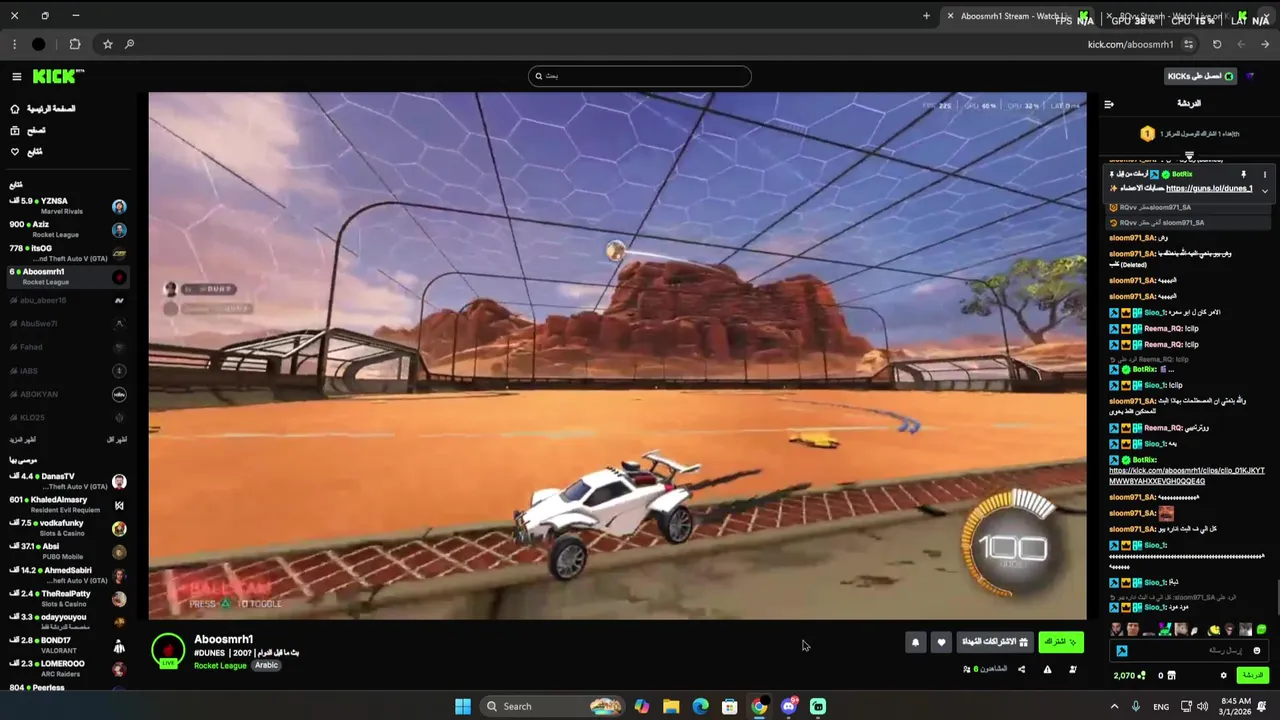Open Discord from taskbar
Image resolution: width=1280 pixels, height=720 pixels.
tap(789, 706)
